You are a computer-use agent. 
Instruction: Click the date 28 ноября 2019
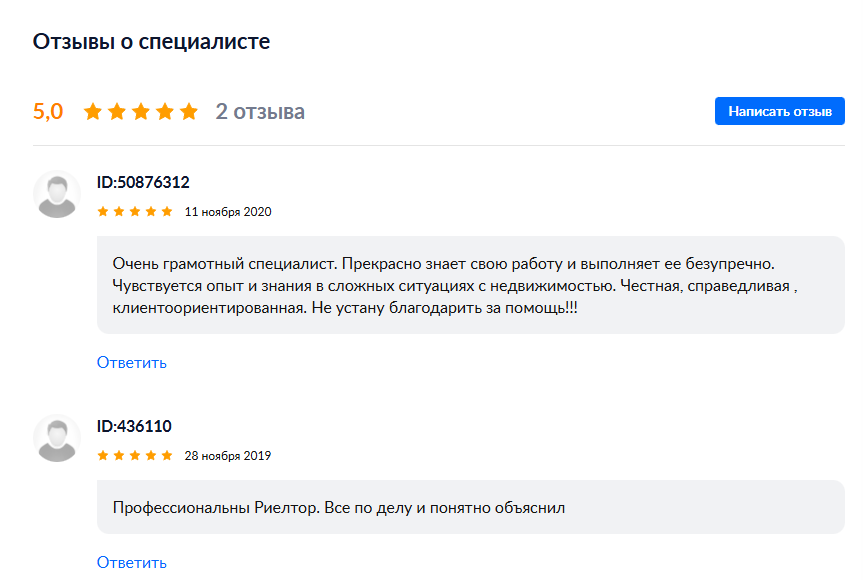click(x=228, y=456)
